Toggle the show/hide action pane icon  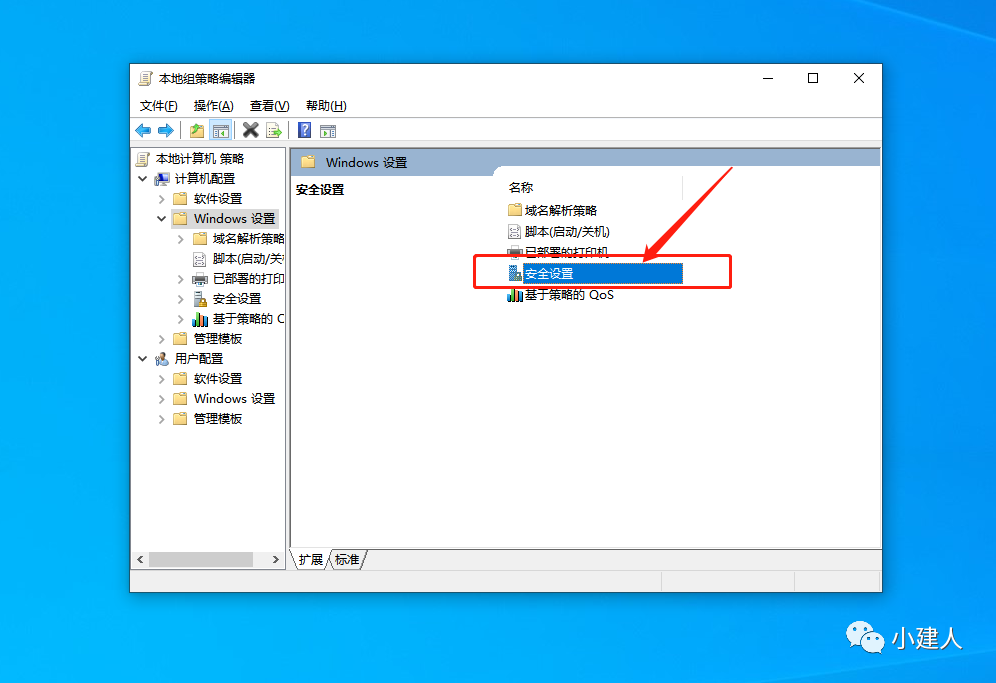pyautogui.click(x=328, y=131)
